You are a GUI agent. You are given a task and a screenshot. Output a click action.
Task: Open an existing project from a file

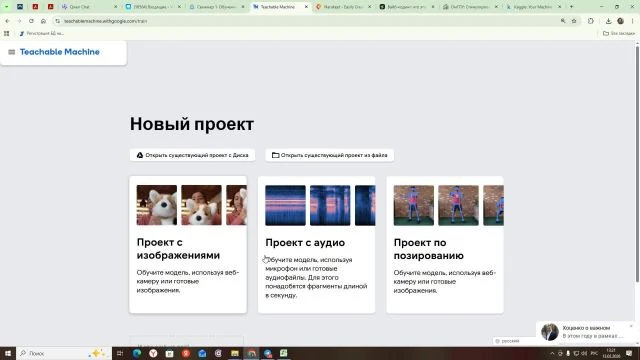tap(329, 155)
